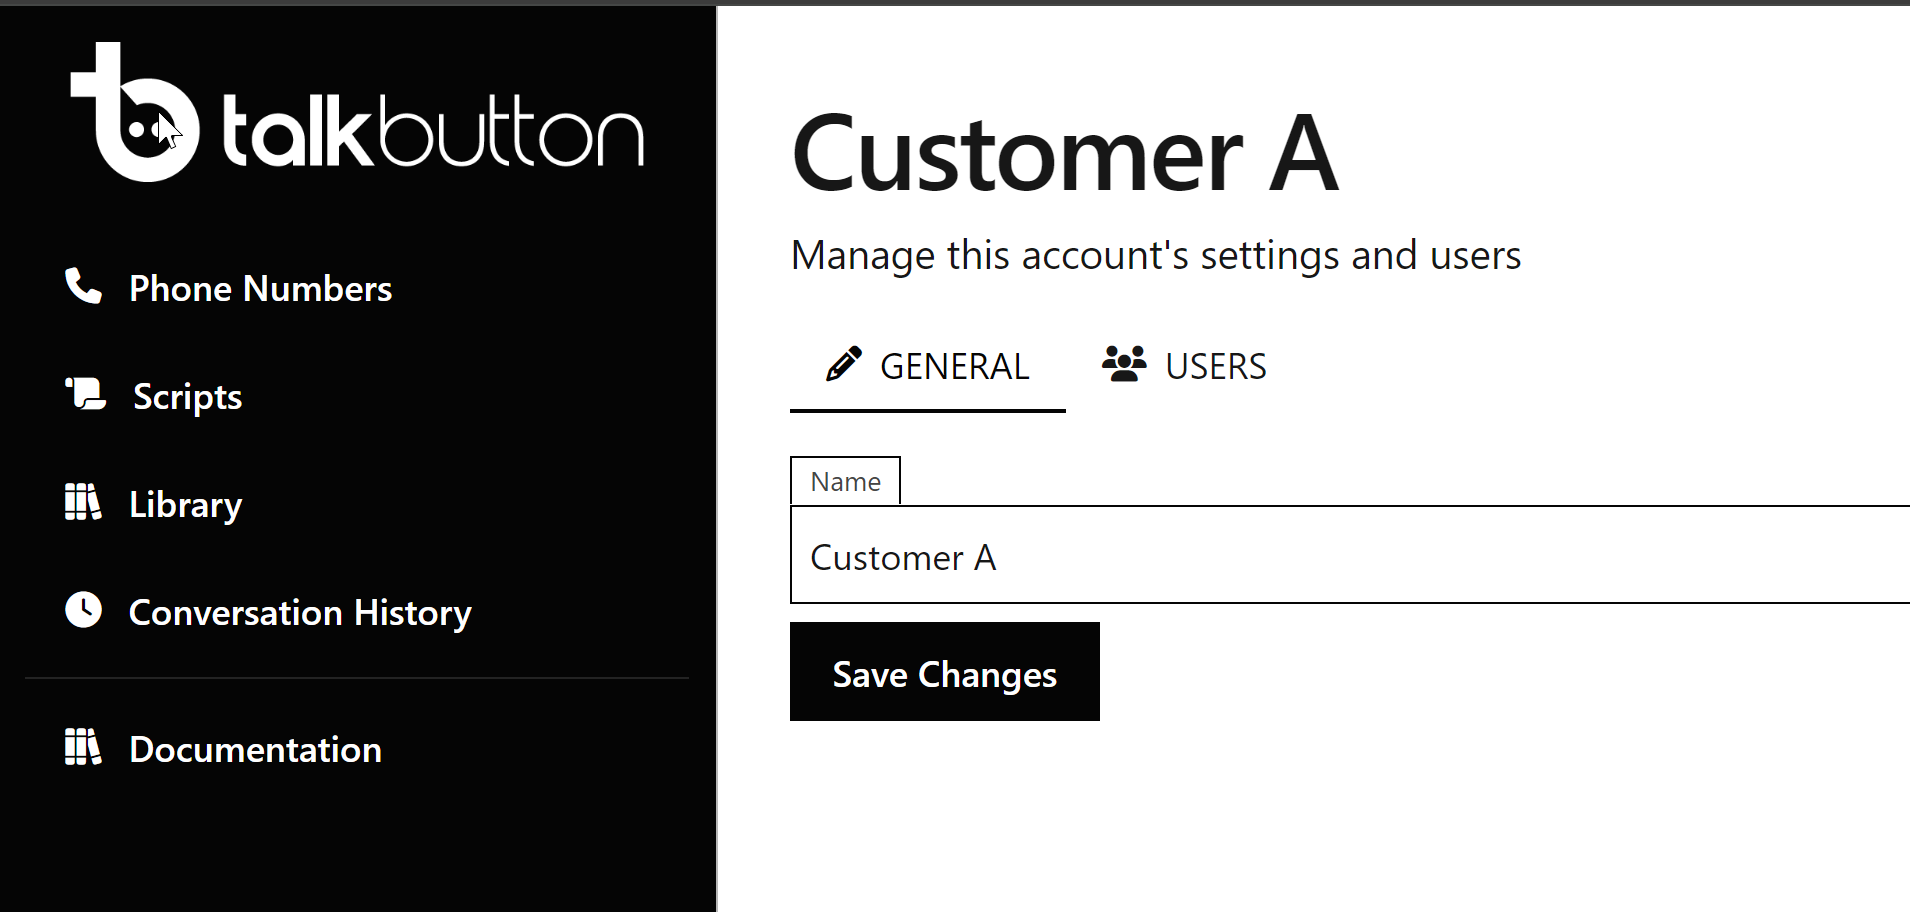
Task: Click the phone handset icon
Action: (x=83, y=286)
